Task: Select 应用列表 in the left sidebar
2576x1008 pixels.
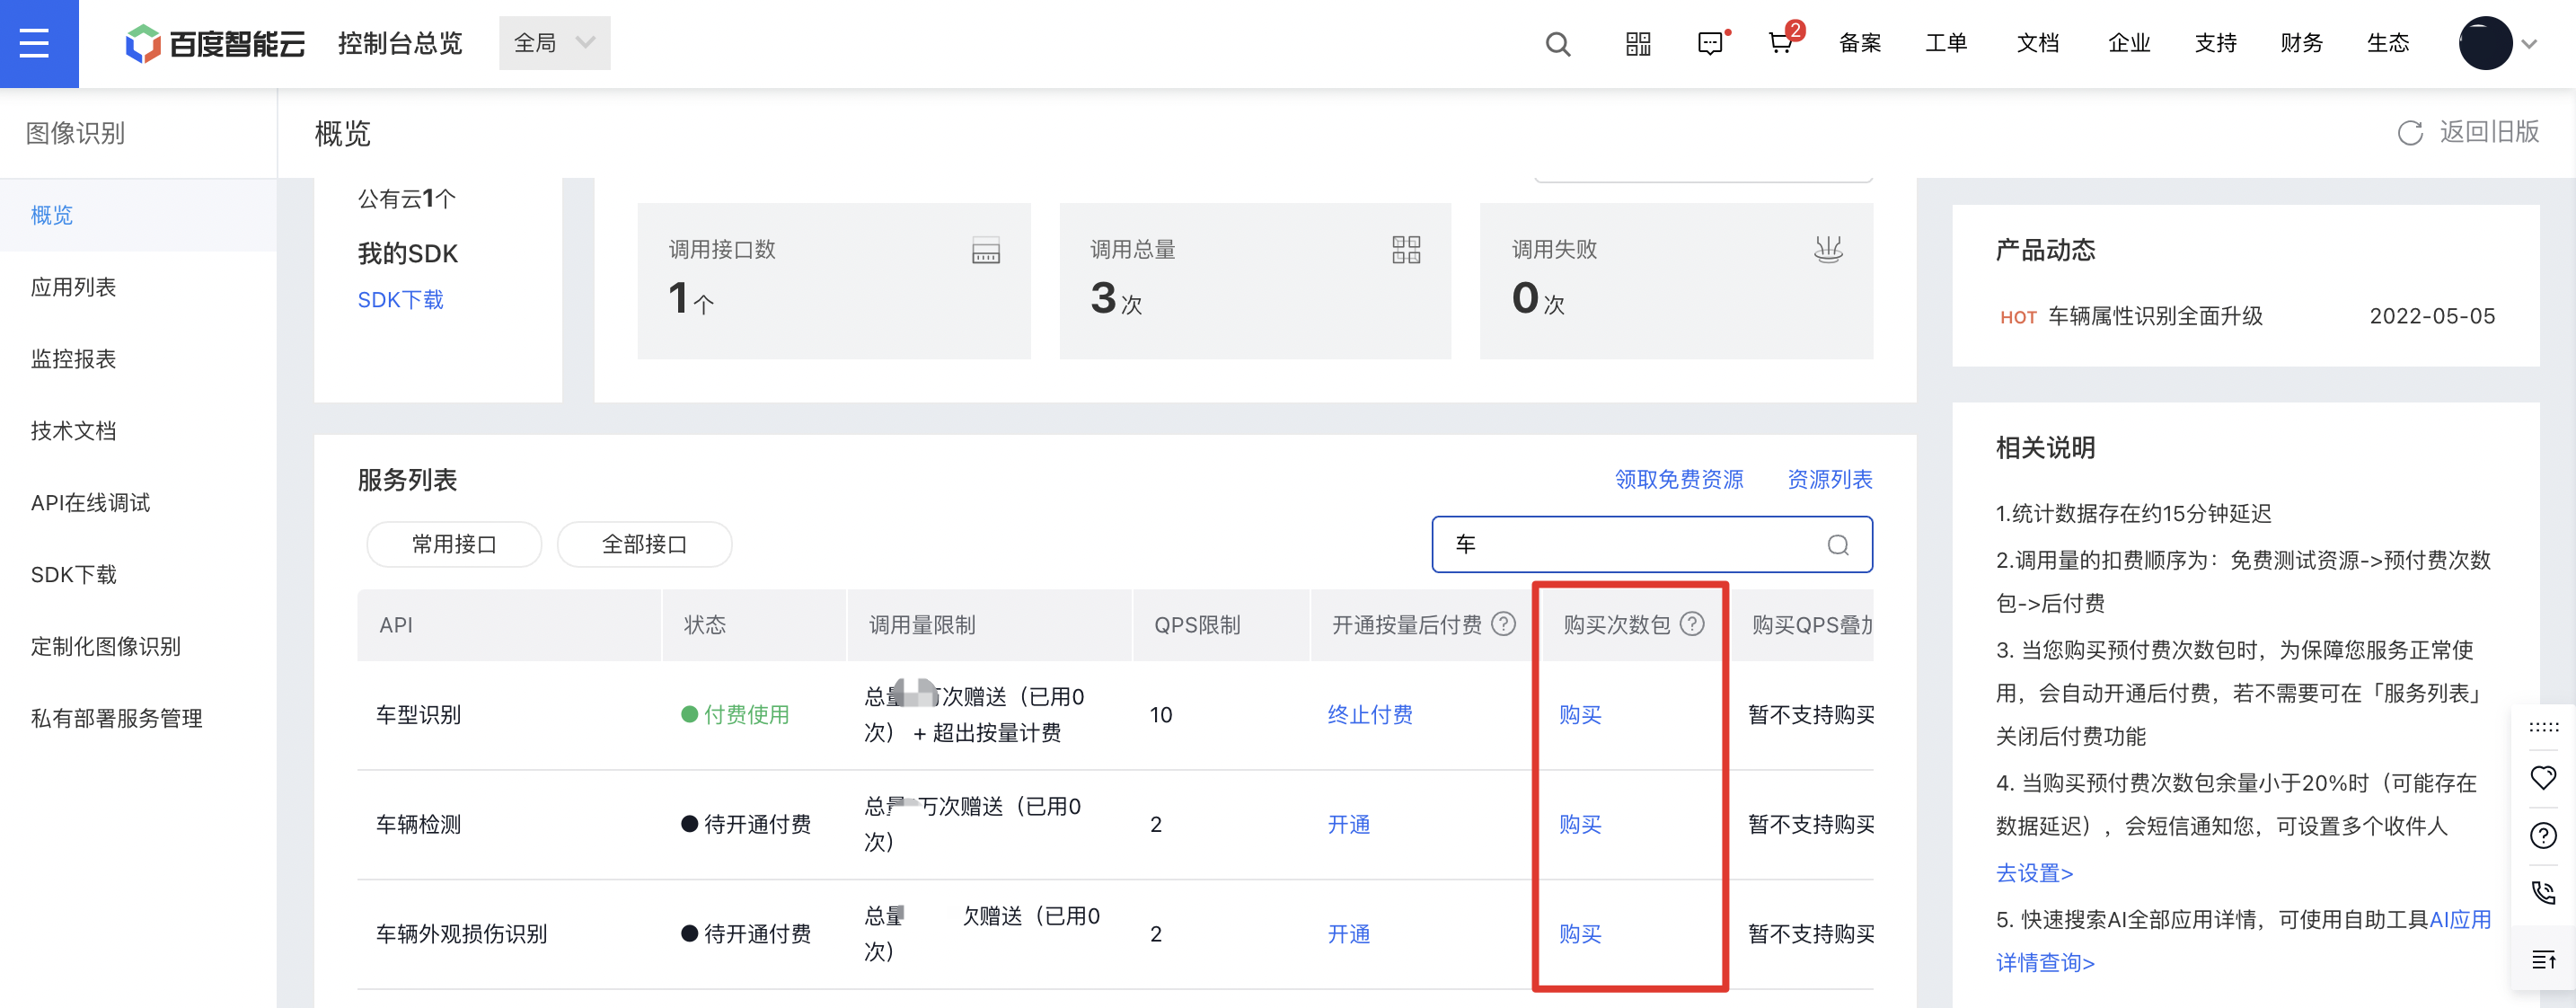Action: pyautogui.click(x=138, y=287)
